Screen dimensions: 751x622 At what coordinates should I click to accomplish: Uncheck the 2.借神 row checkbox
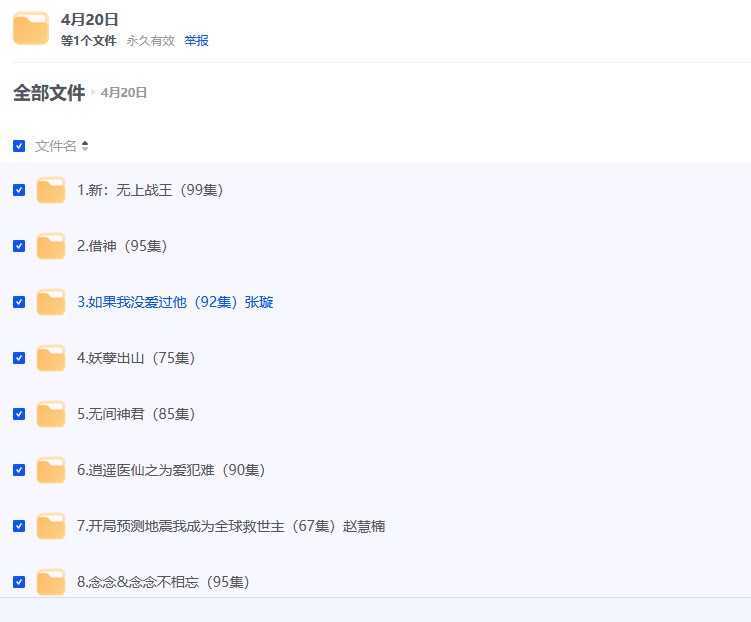pyautogui.click(x=19, y=246)
